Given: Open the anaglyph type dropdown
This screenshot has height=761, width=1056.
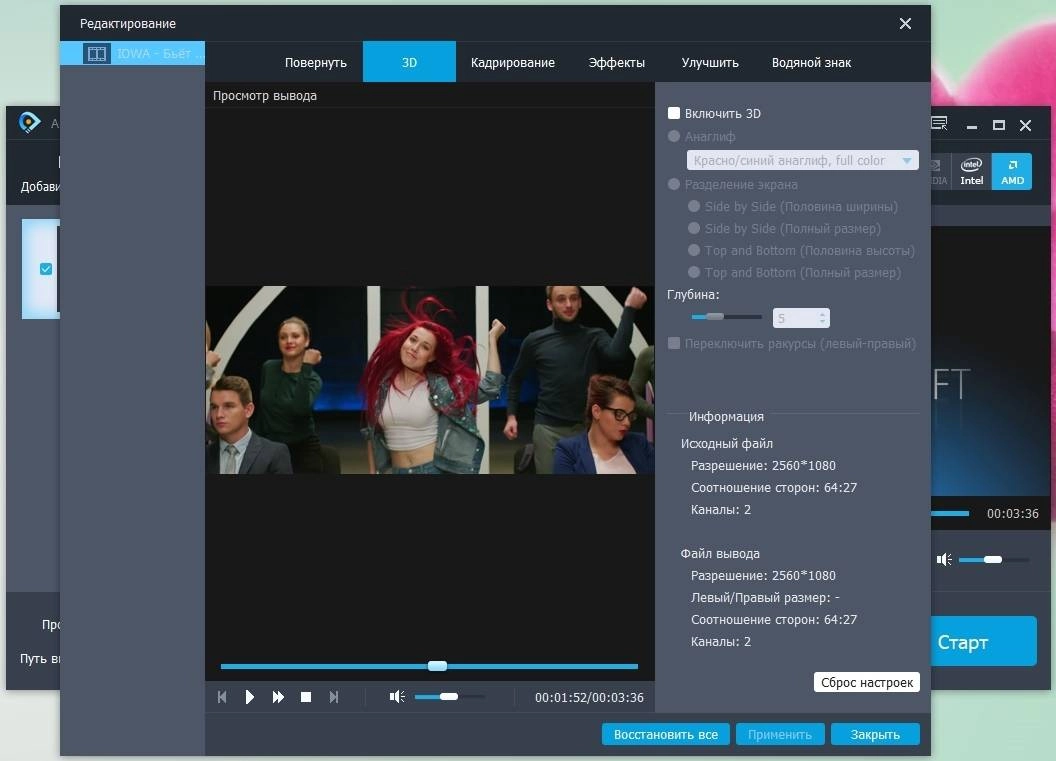Looking at the screenshot, I should (802, 160).
